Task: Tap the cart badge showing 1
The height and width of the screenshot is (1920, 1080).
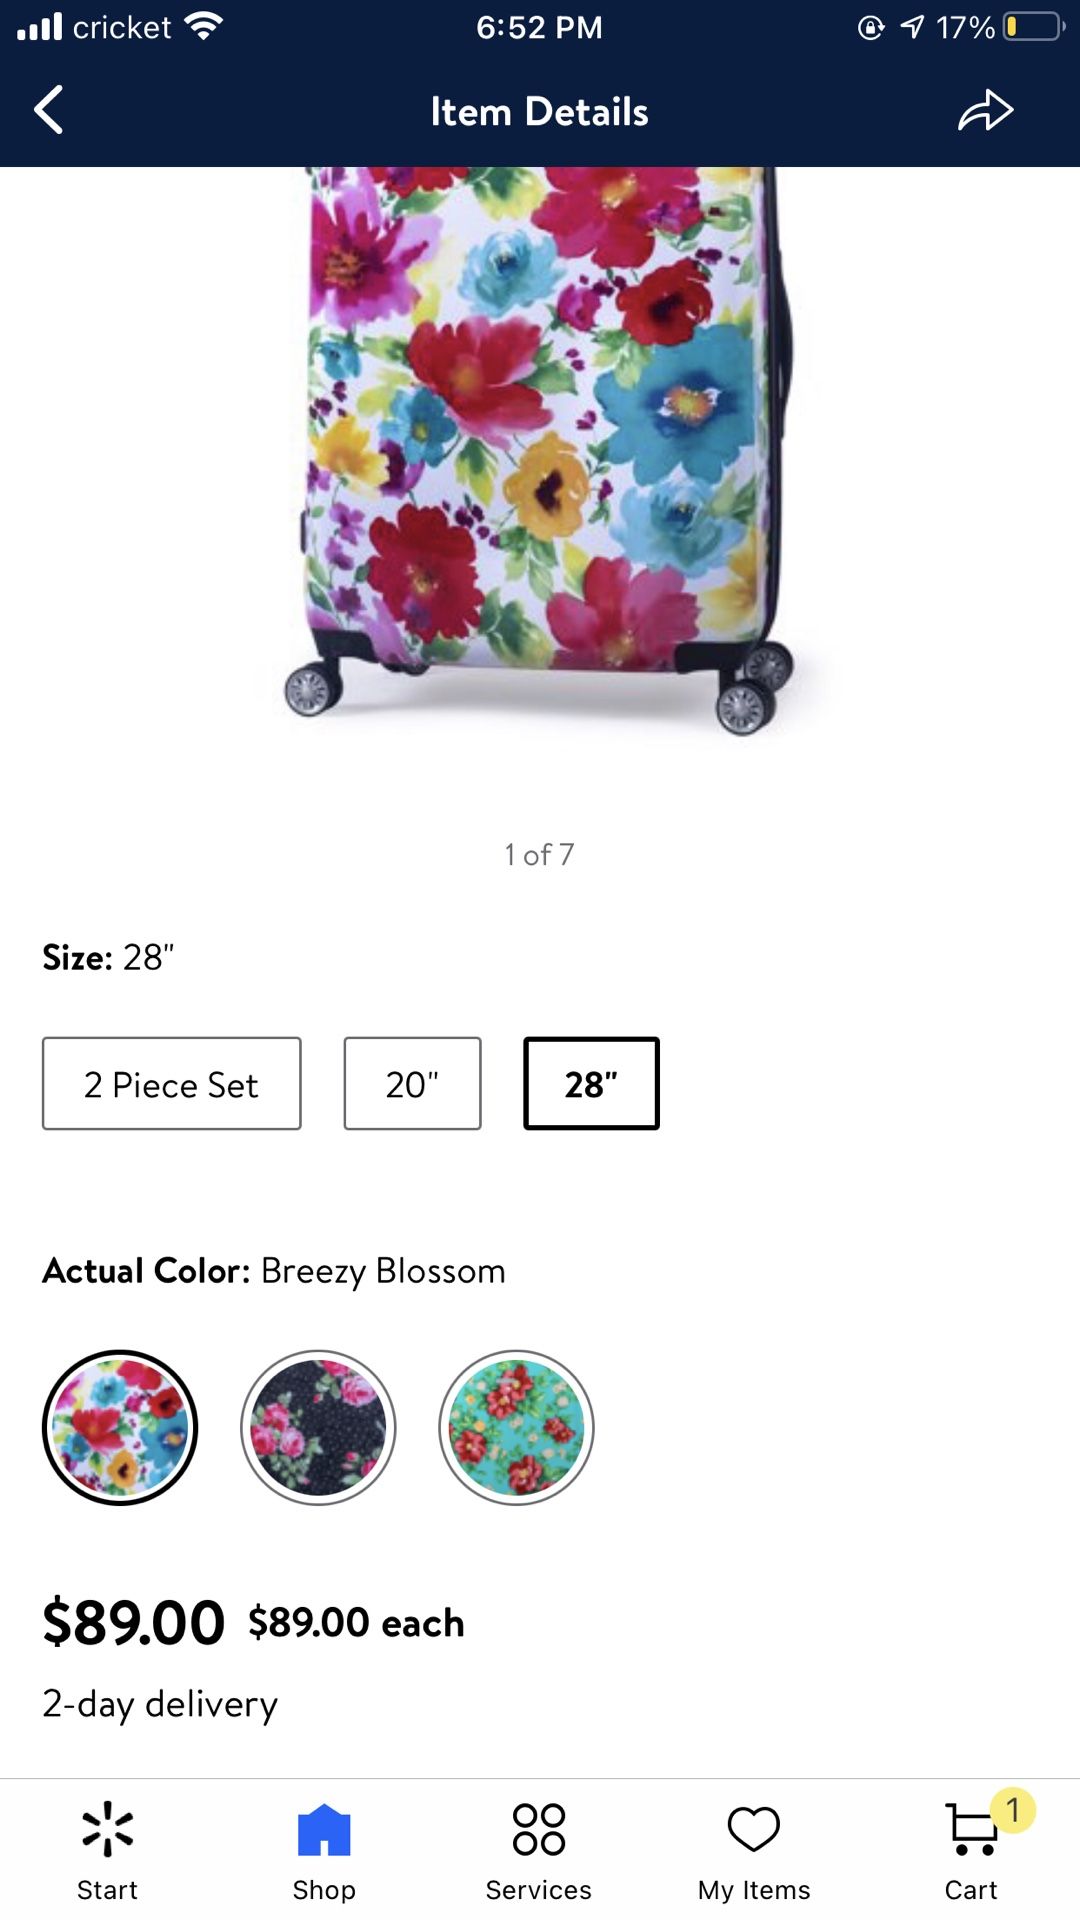Action: (1013, 1810)
